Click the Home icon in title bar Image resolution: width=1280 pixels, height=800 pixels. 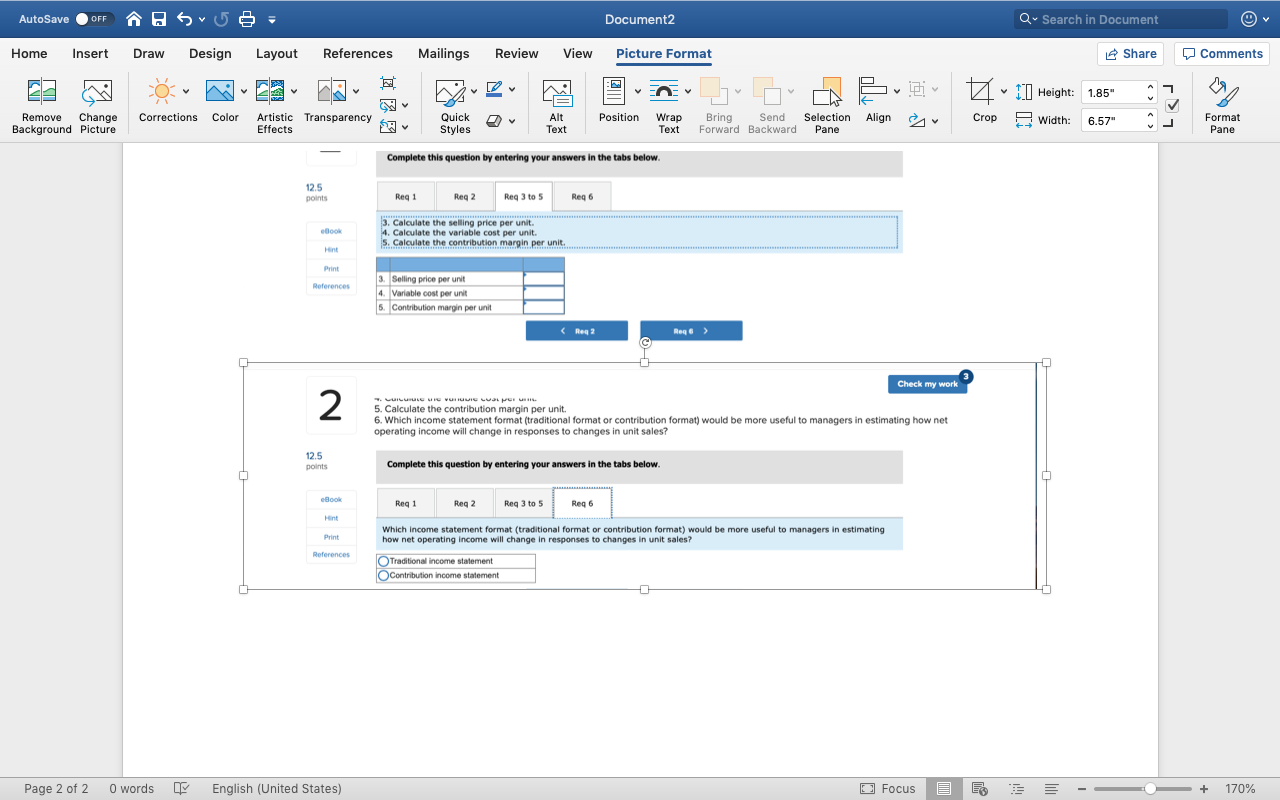134,19
